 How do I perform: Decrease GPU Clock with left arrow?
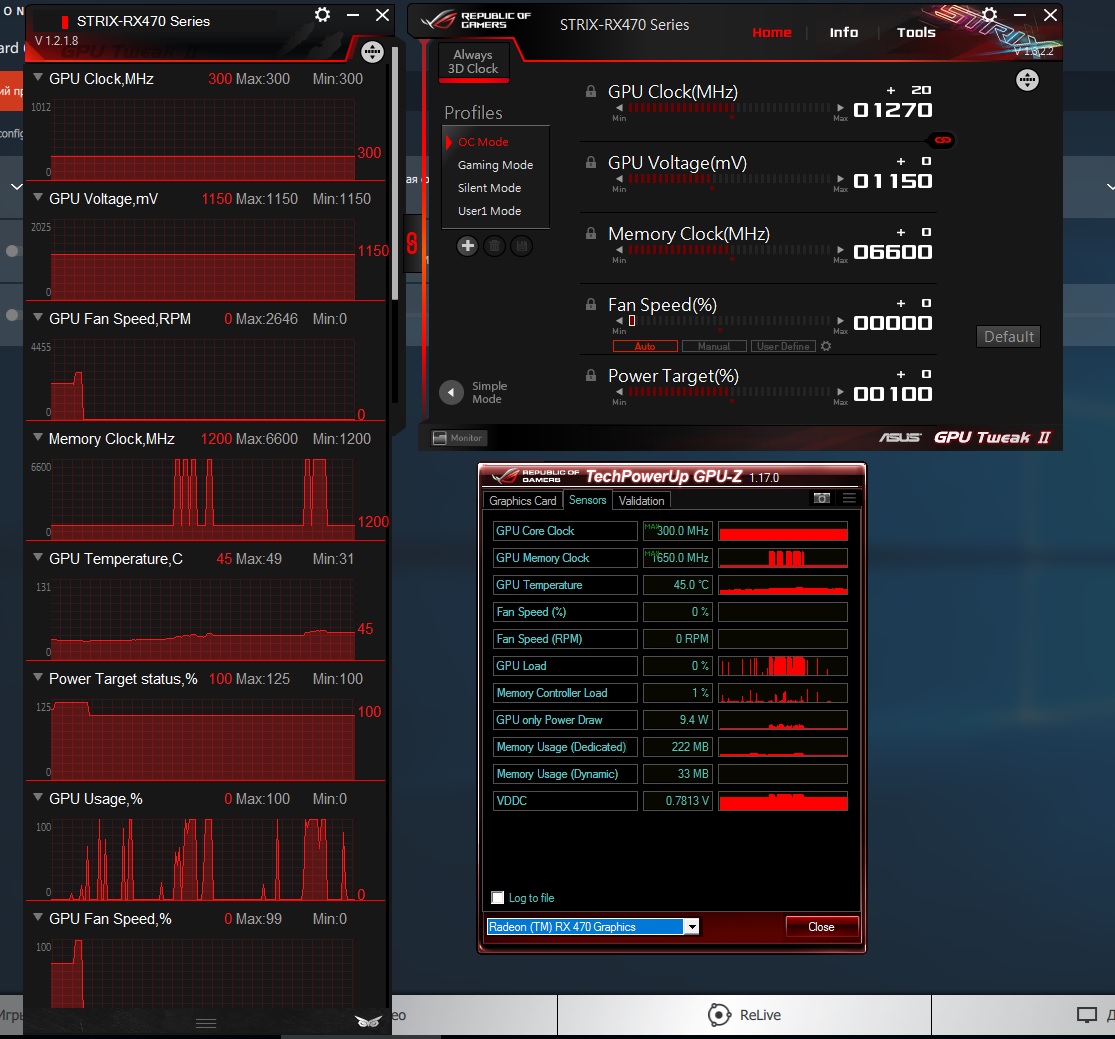point(619,108)
